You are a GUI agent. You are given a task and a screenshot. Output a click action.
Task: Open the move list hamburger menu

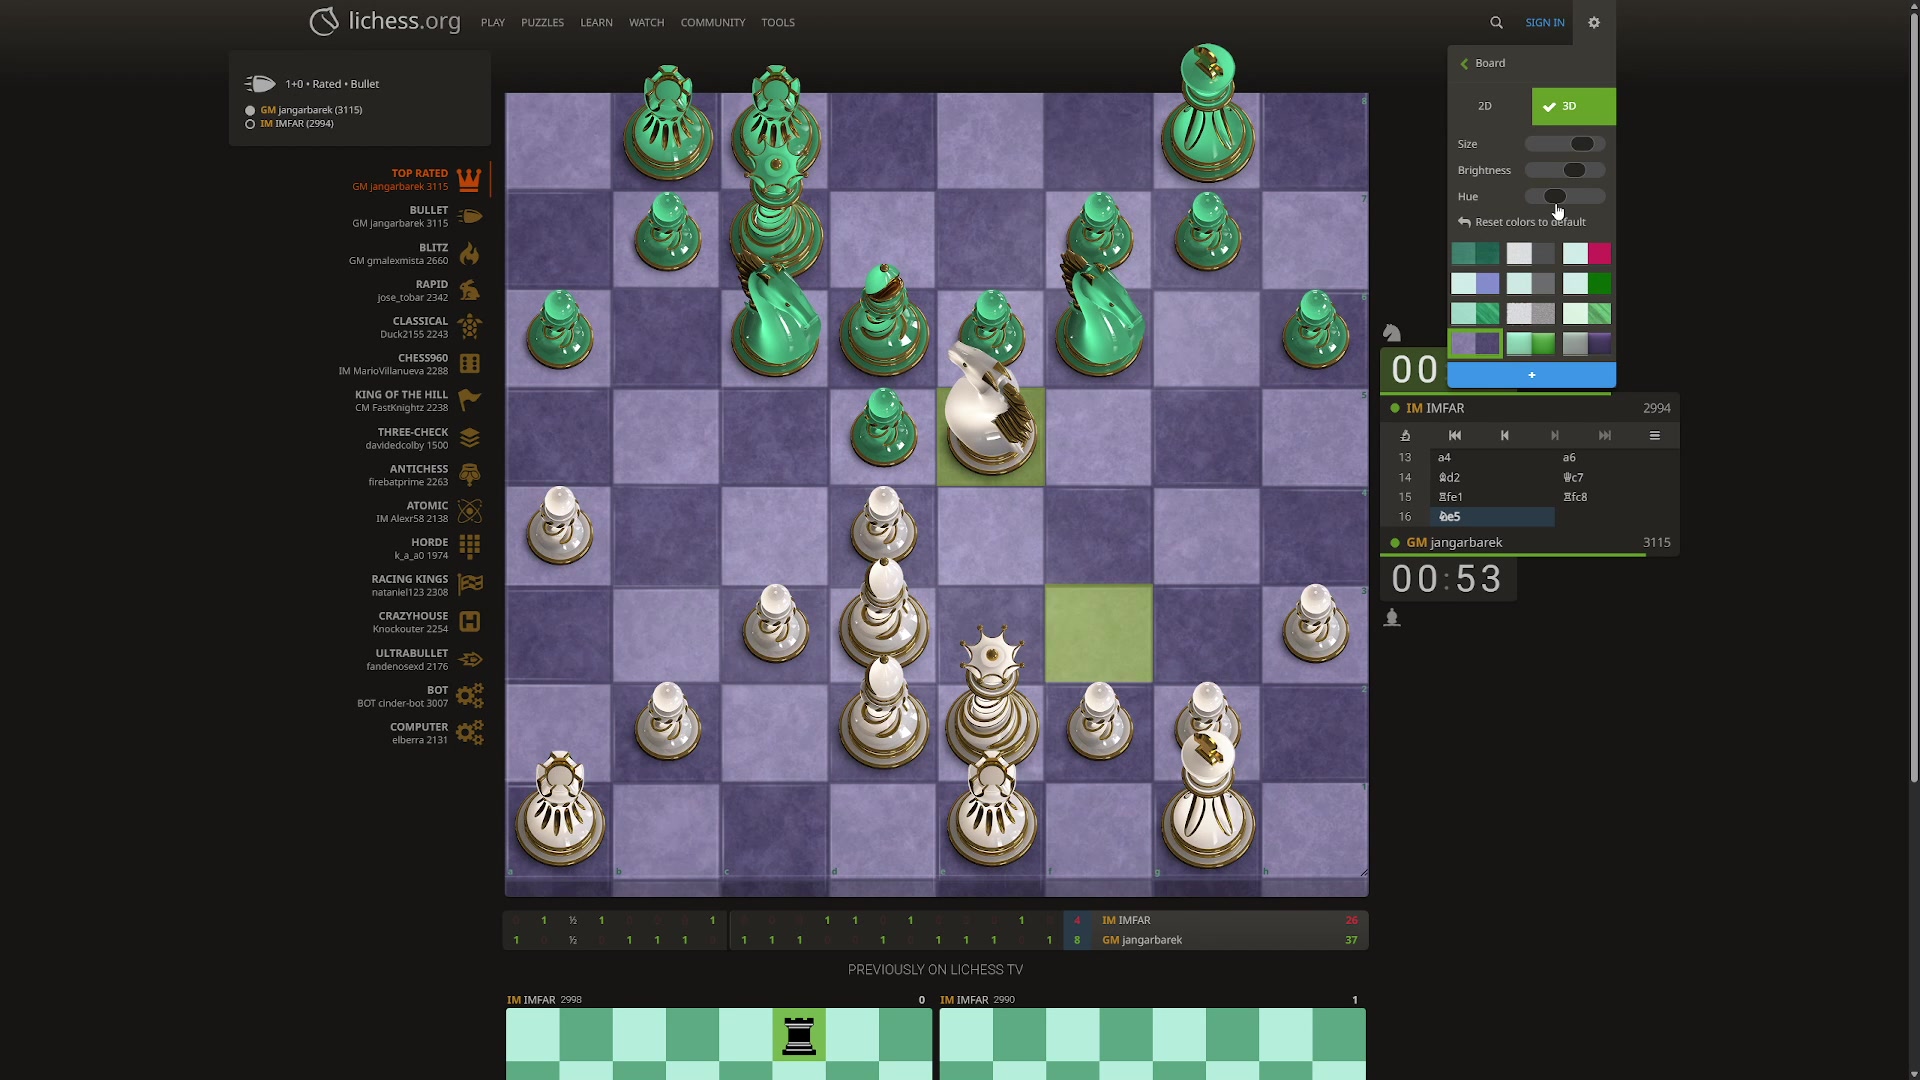[x=1655, y=435]
